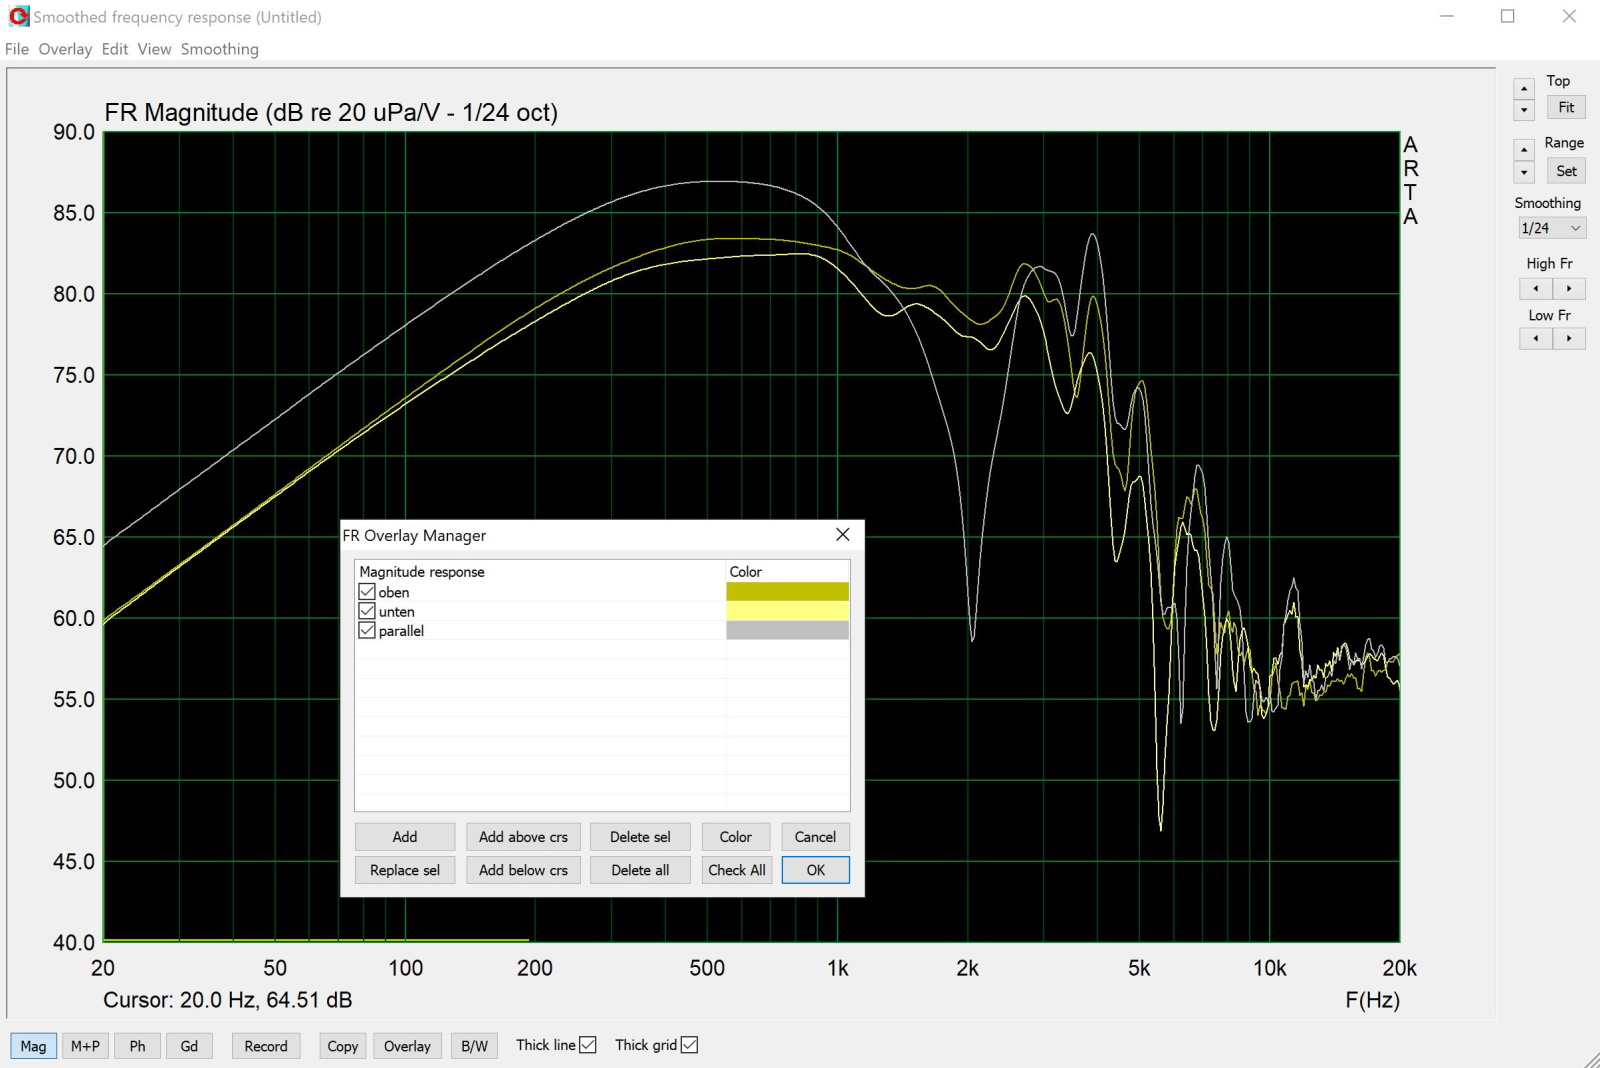Select the gray parallel color swatch
Image resolution: width=1600 pixels, height=1068 pixels.
[787, 630]
